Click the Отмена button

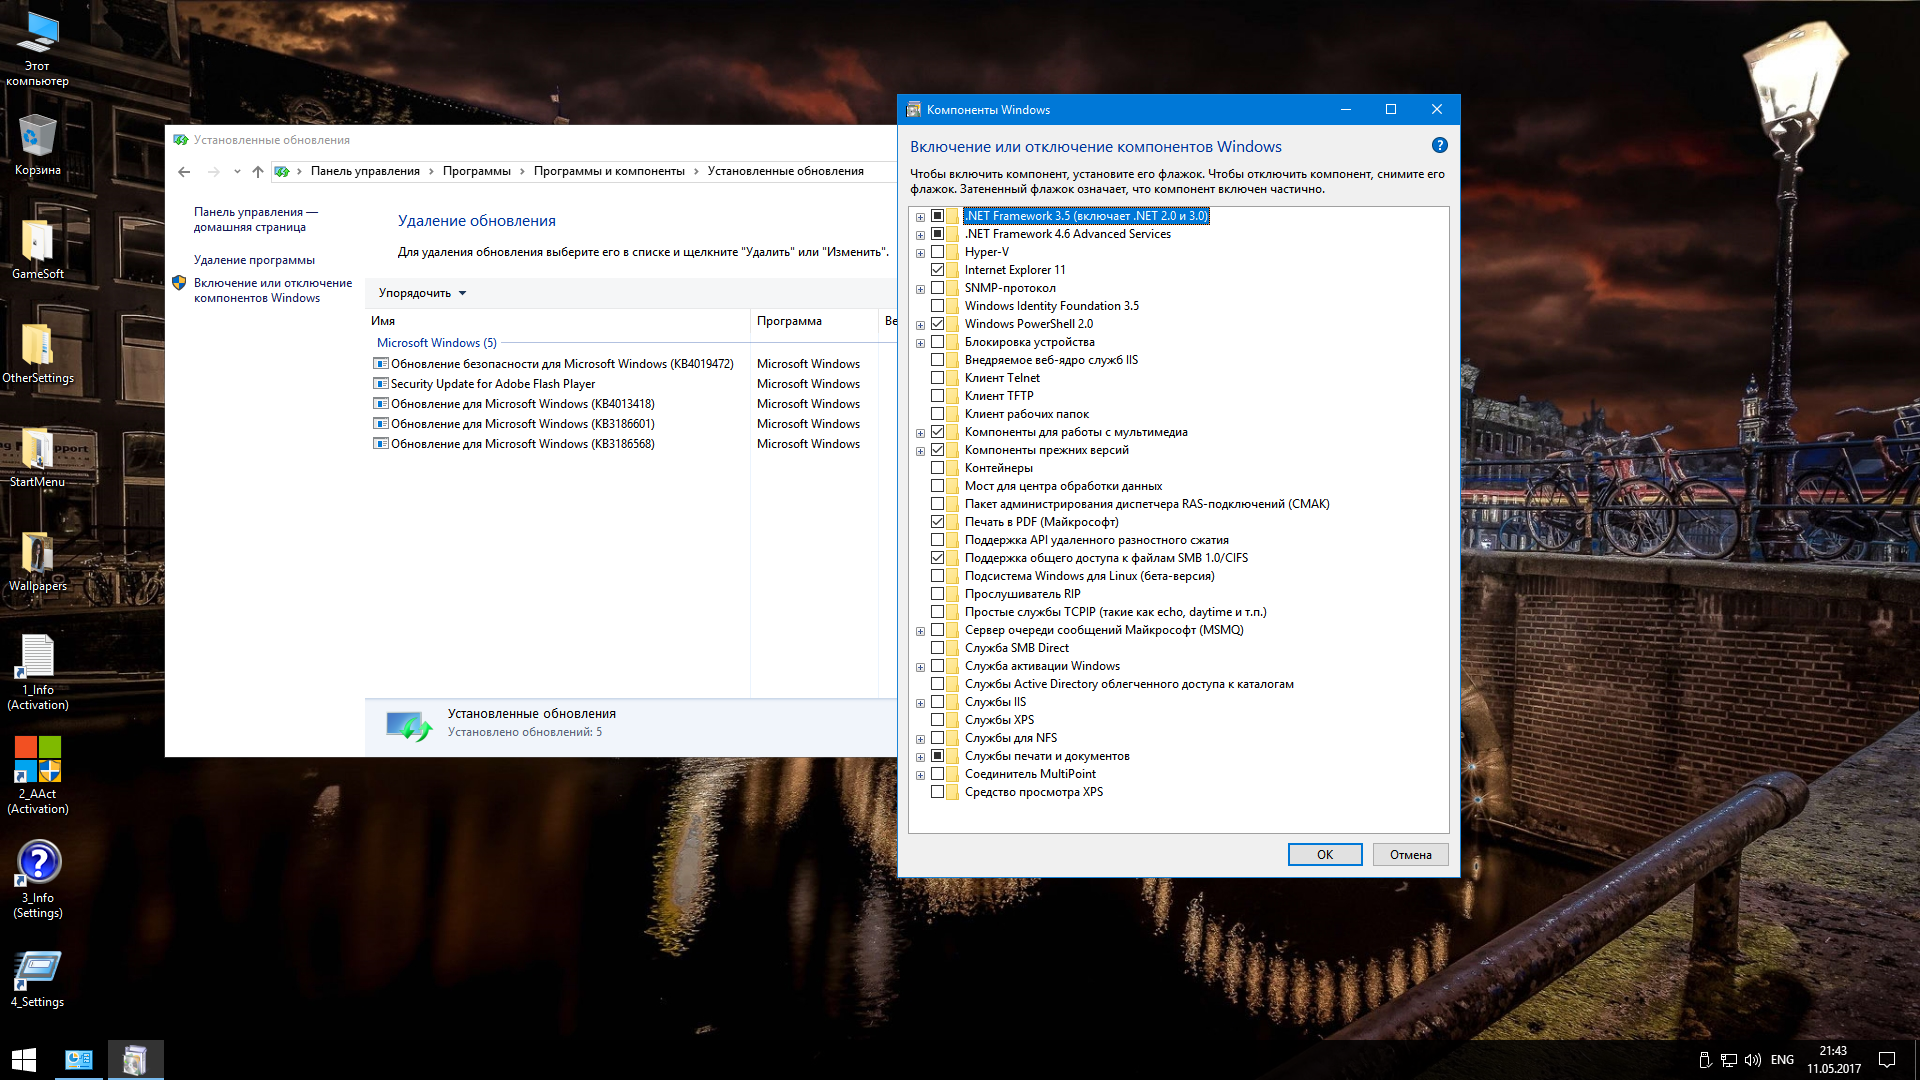(x=1410, y=855)
